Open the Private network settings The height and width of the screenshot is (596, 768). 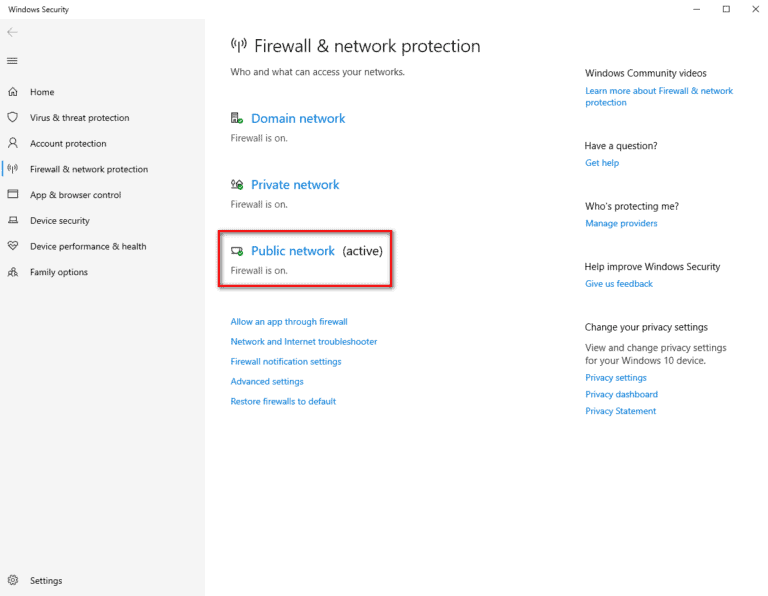pos(295,185)
